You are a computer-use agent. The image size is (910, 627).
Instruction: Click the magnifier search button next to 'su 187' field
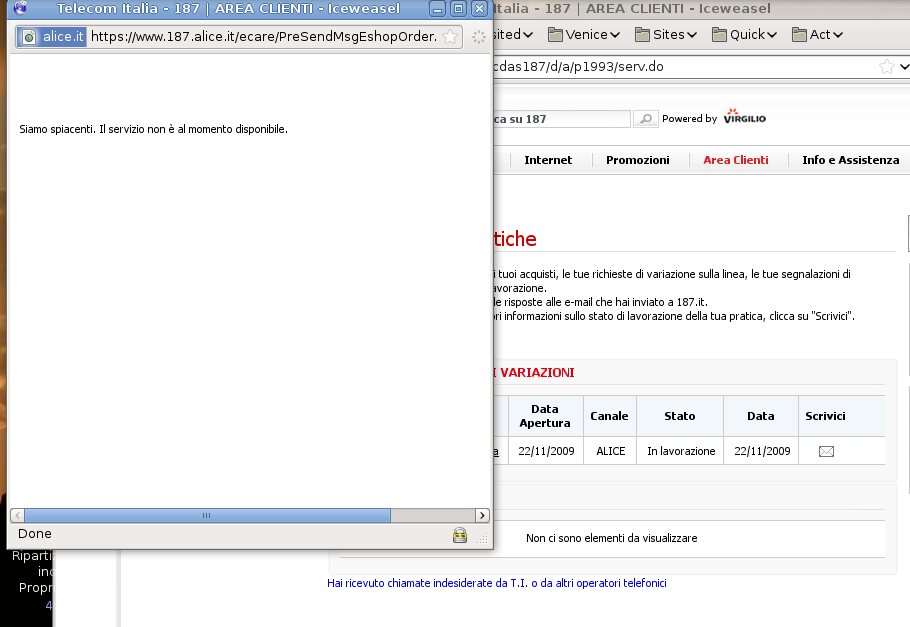pos(645,119)
